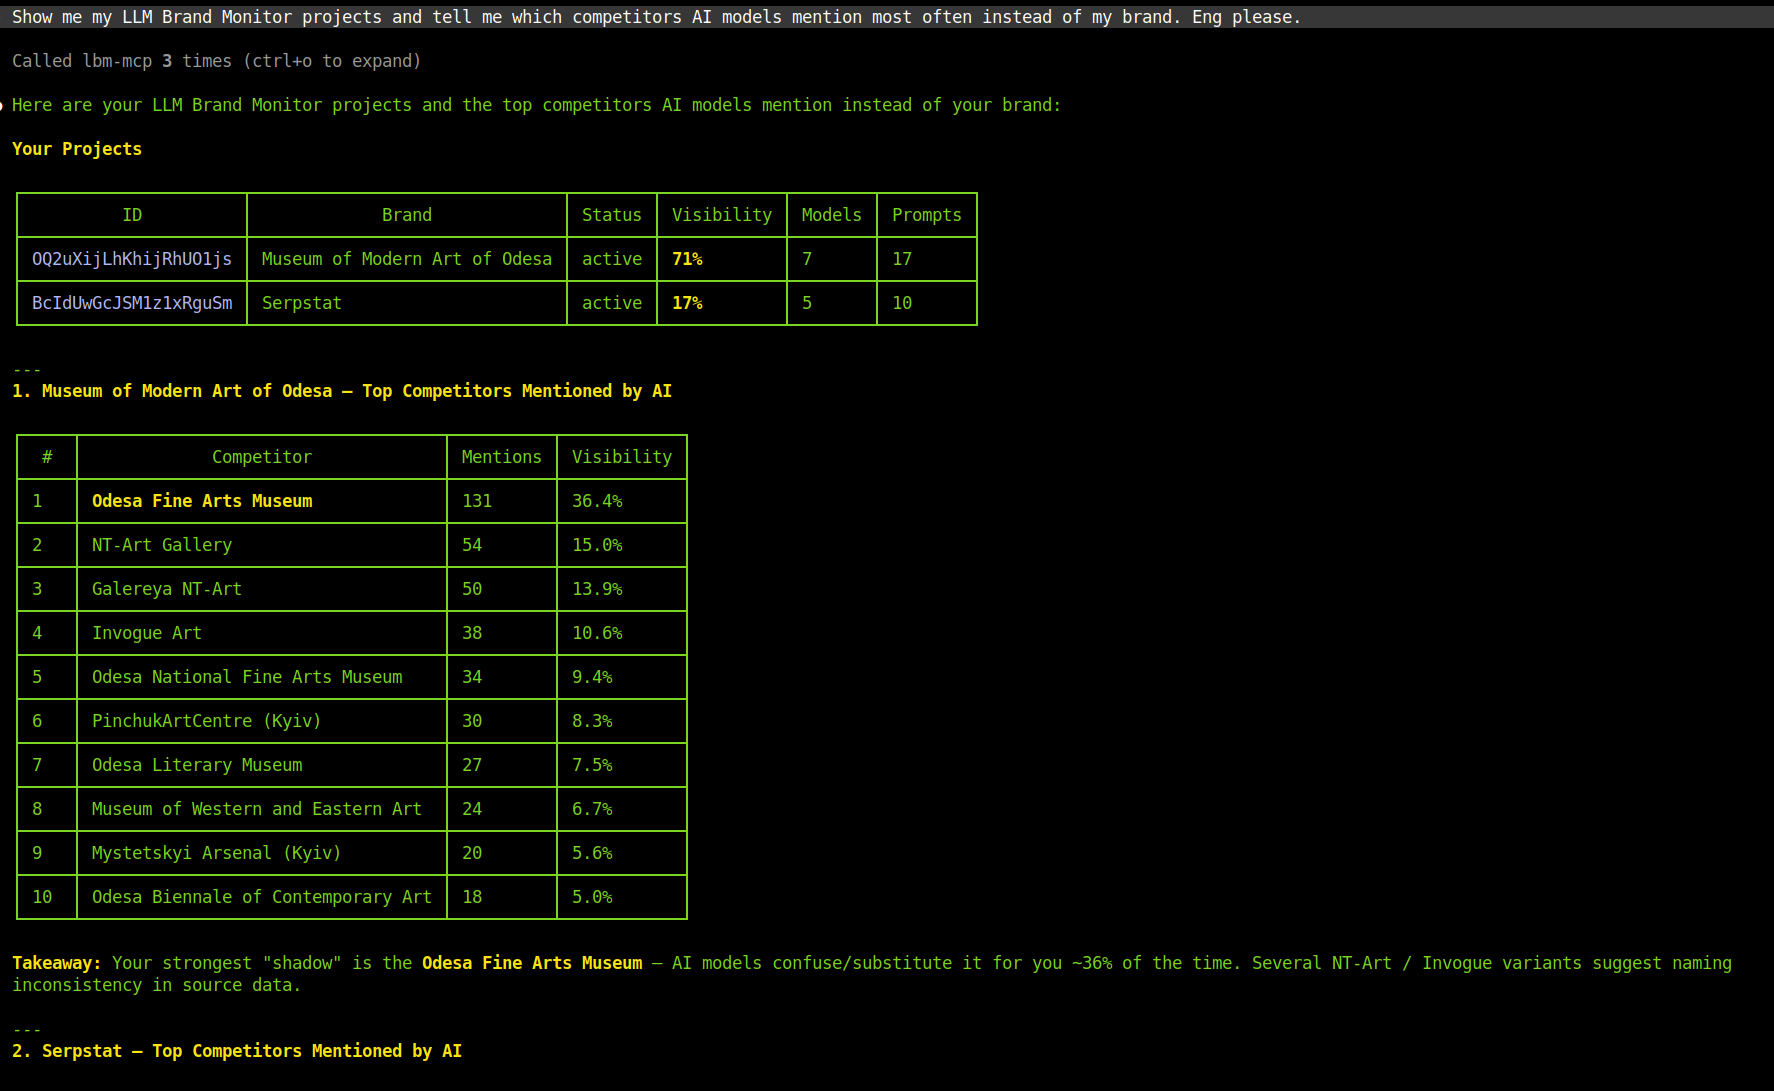The image size is (1774, 1091).
Task: Click the 13.9% visibility value
Action: (x=597, y=589)
